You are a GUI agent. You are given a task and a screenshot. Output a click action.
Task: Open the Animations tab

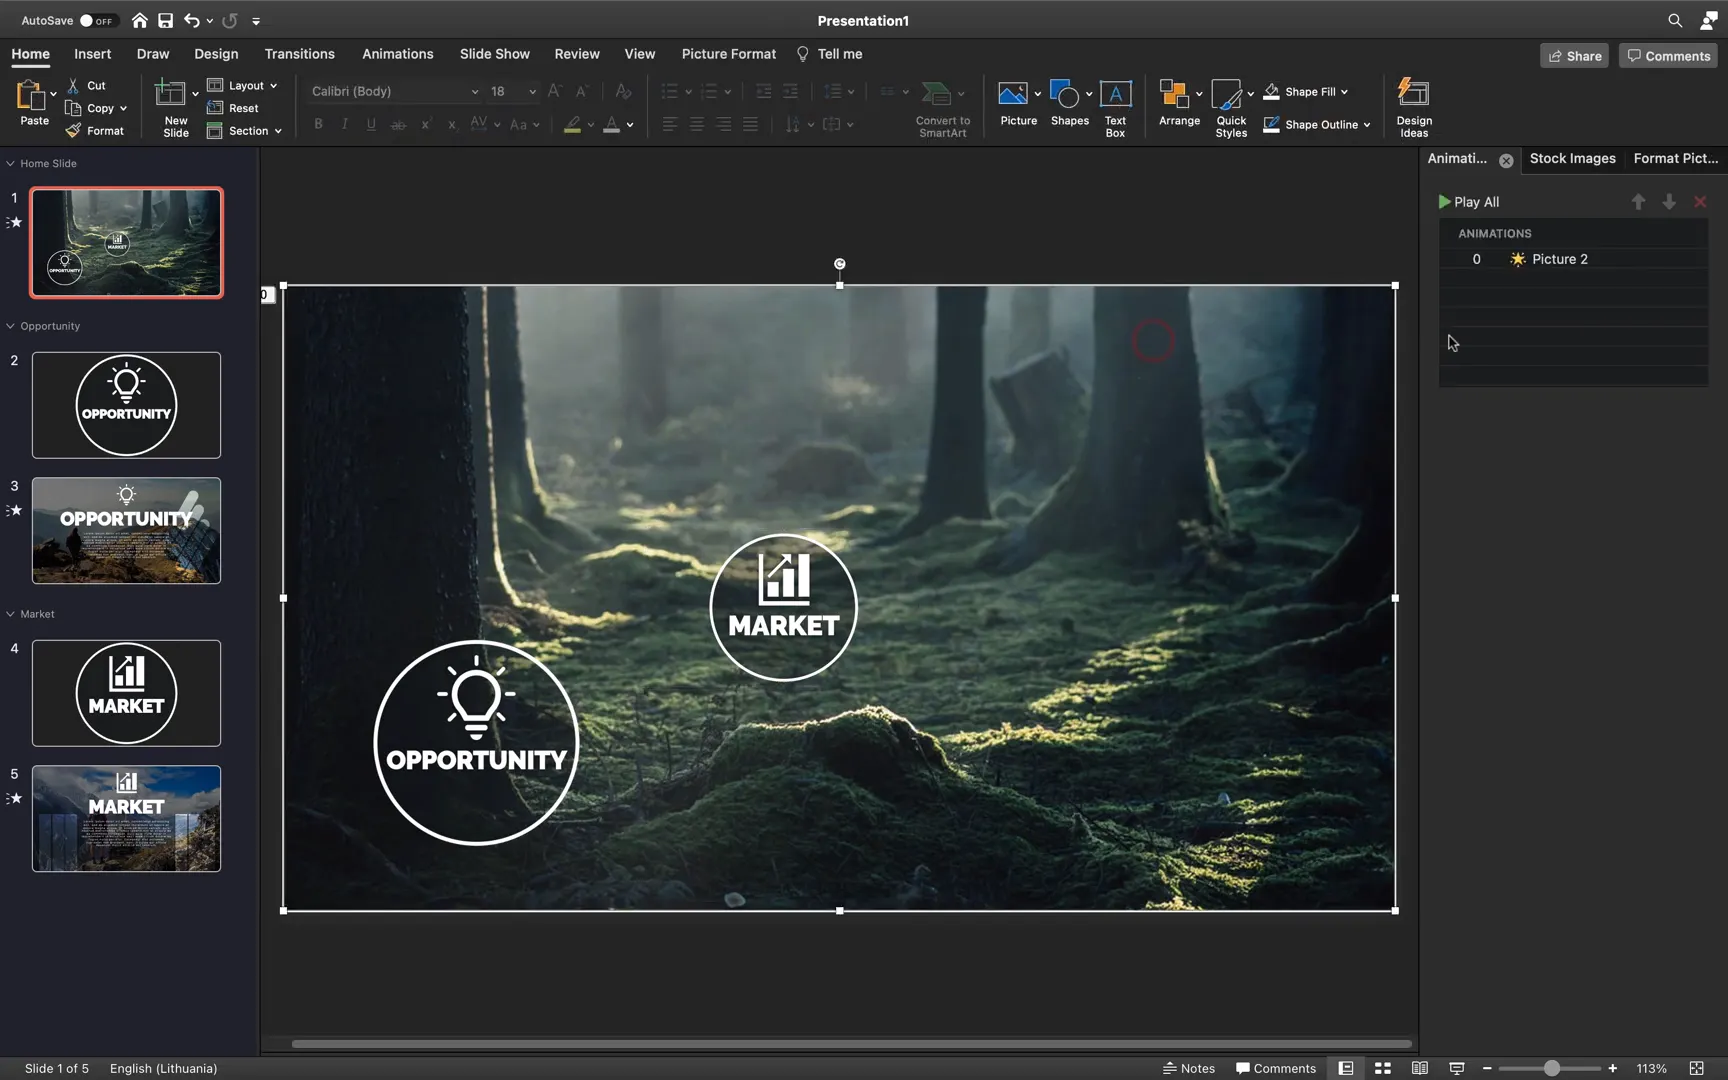point(397,54)
